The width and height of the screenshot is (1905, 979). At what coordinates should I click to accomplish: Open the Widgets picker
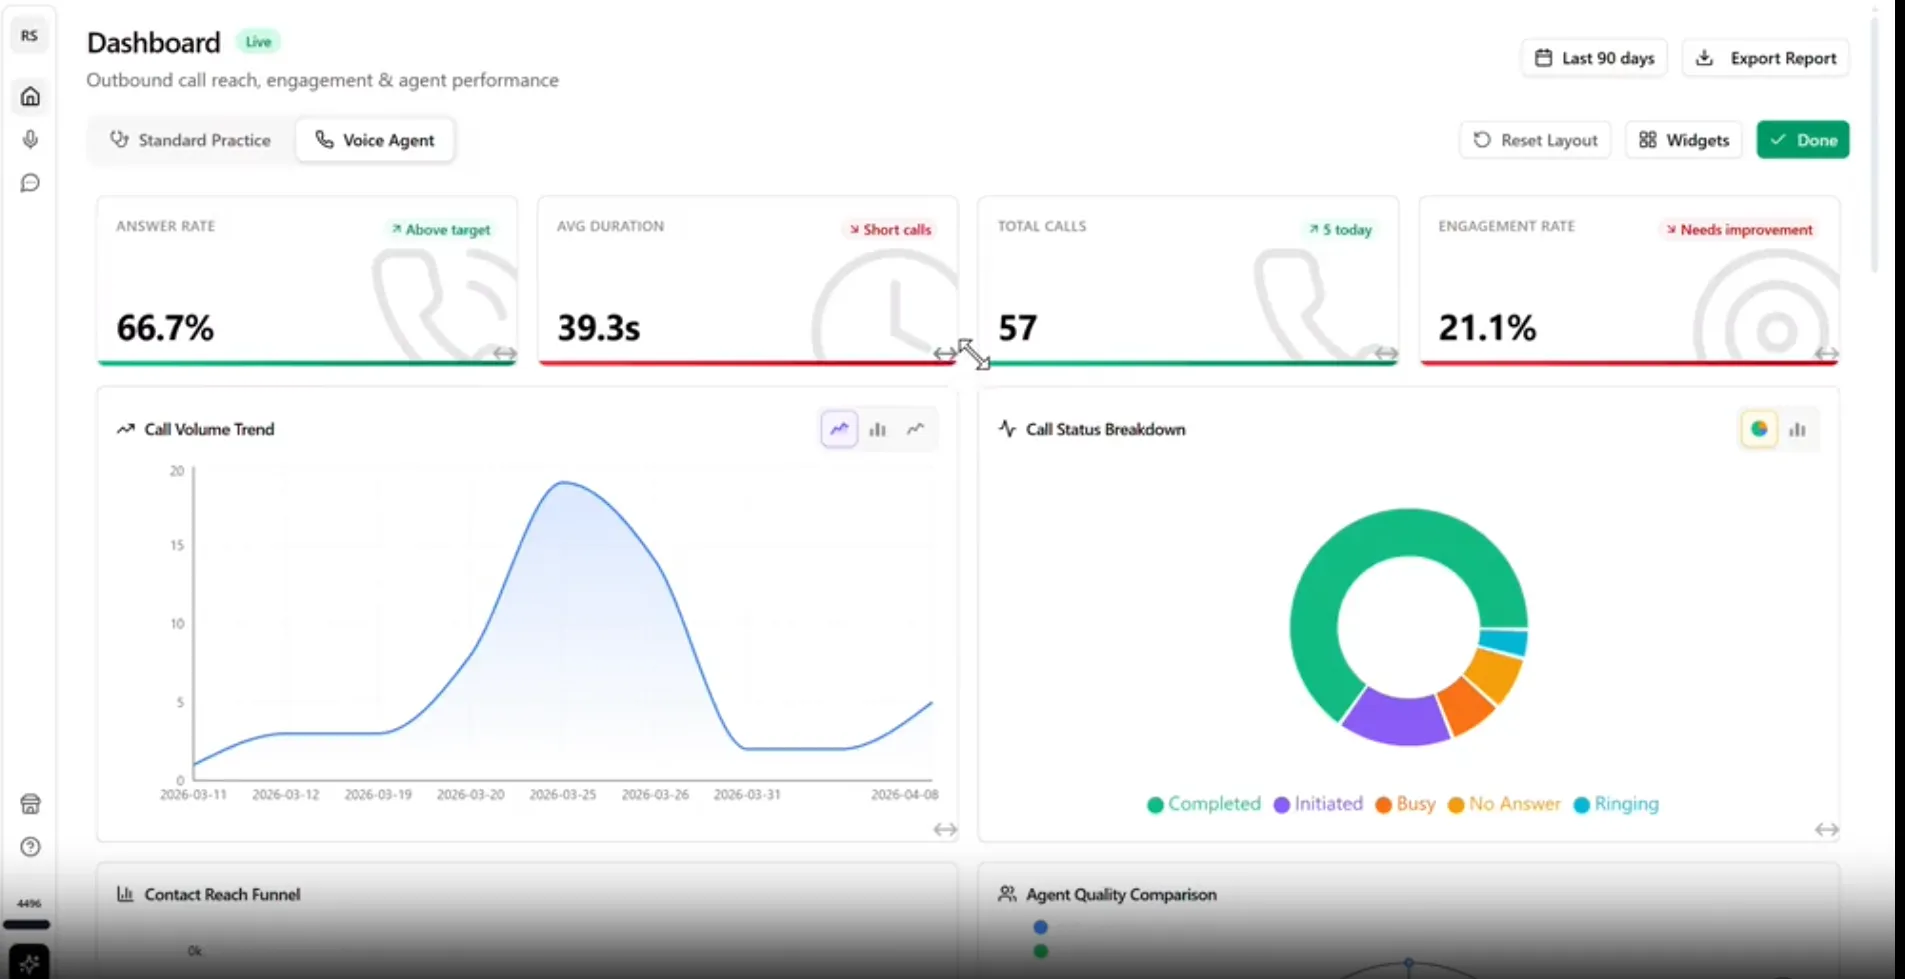[x=1684, y=140]
